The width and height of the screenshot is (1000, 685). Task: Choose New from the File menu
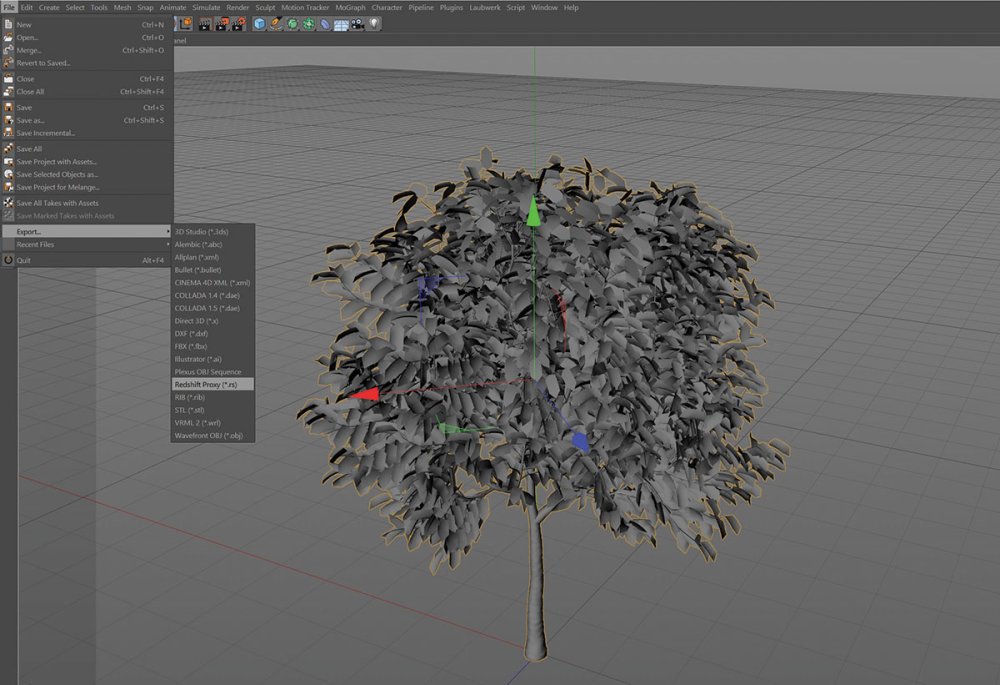[x=87, y=25]
